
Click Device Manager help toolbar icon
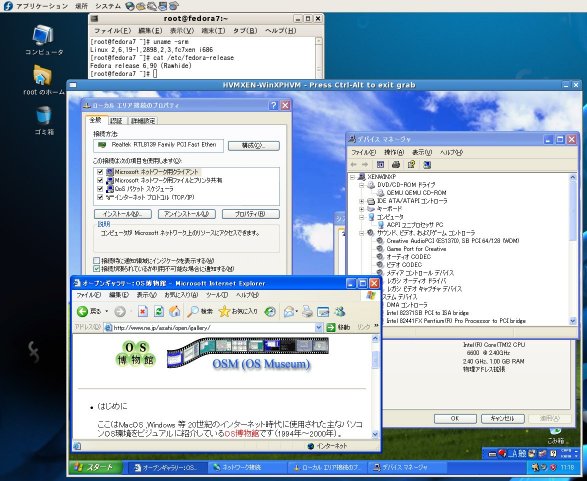[411, 164]
